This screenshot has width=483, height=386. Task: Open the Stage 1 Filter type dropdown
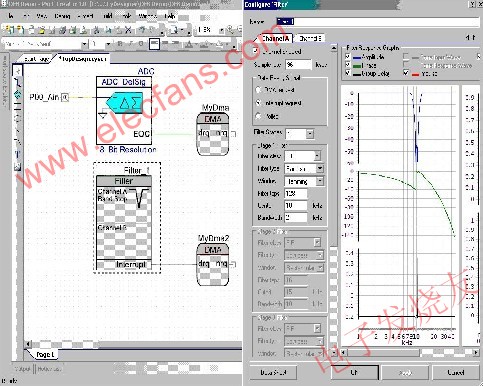[320, 169]
